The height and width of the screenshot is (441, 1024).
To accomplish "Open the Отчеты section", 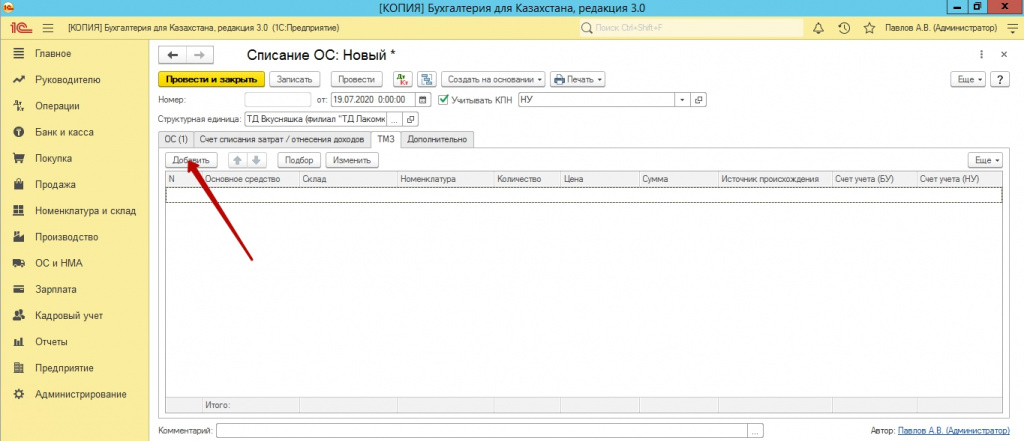I will tap(52, 342).
